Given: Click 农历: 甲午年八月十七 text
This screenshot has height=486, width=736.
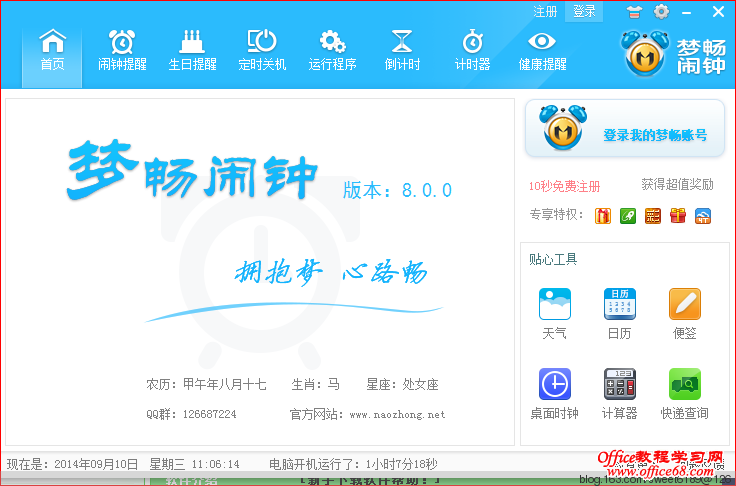Looking at the screenshot, I should pos(206,385).
